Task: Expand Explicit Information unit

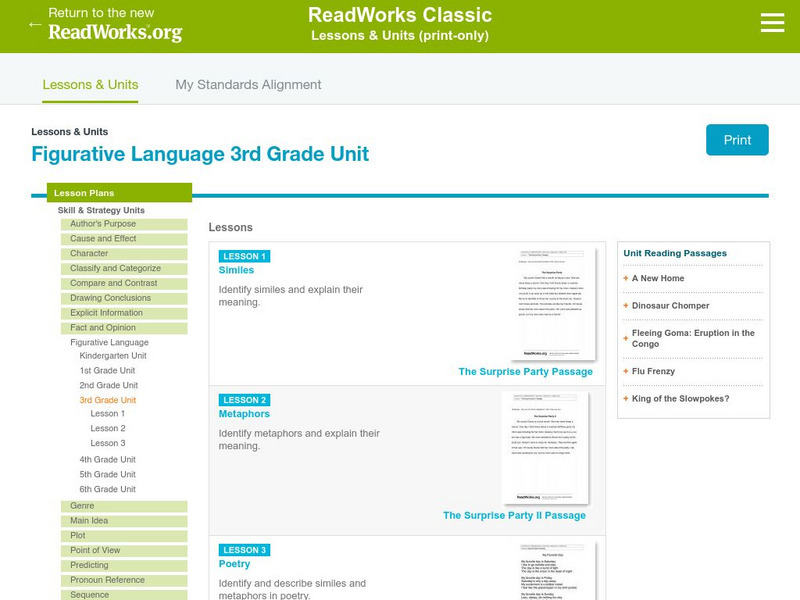Action: pos(124,313)
